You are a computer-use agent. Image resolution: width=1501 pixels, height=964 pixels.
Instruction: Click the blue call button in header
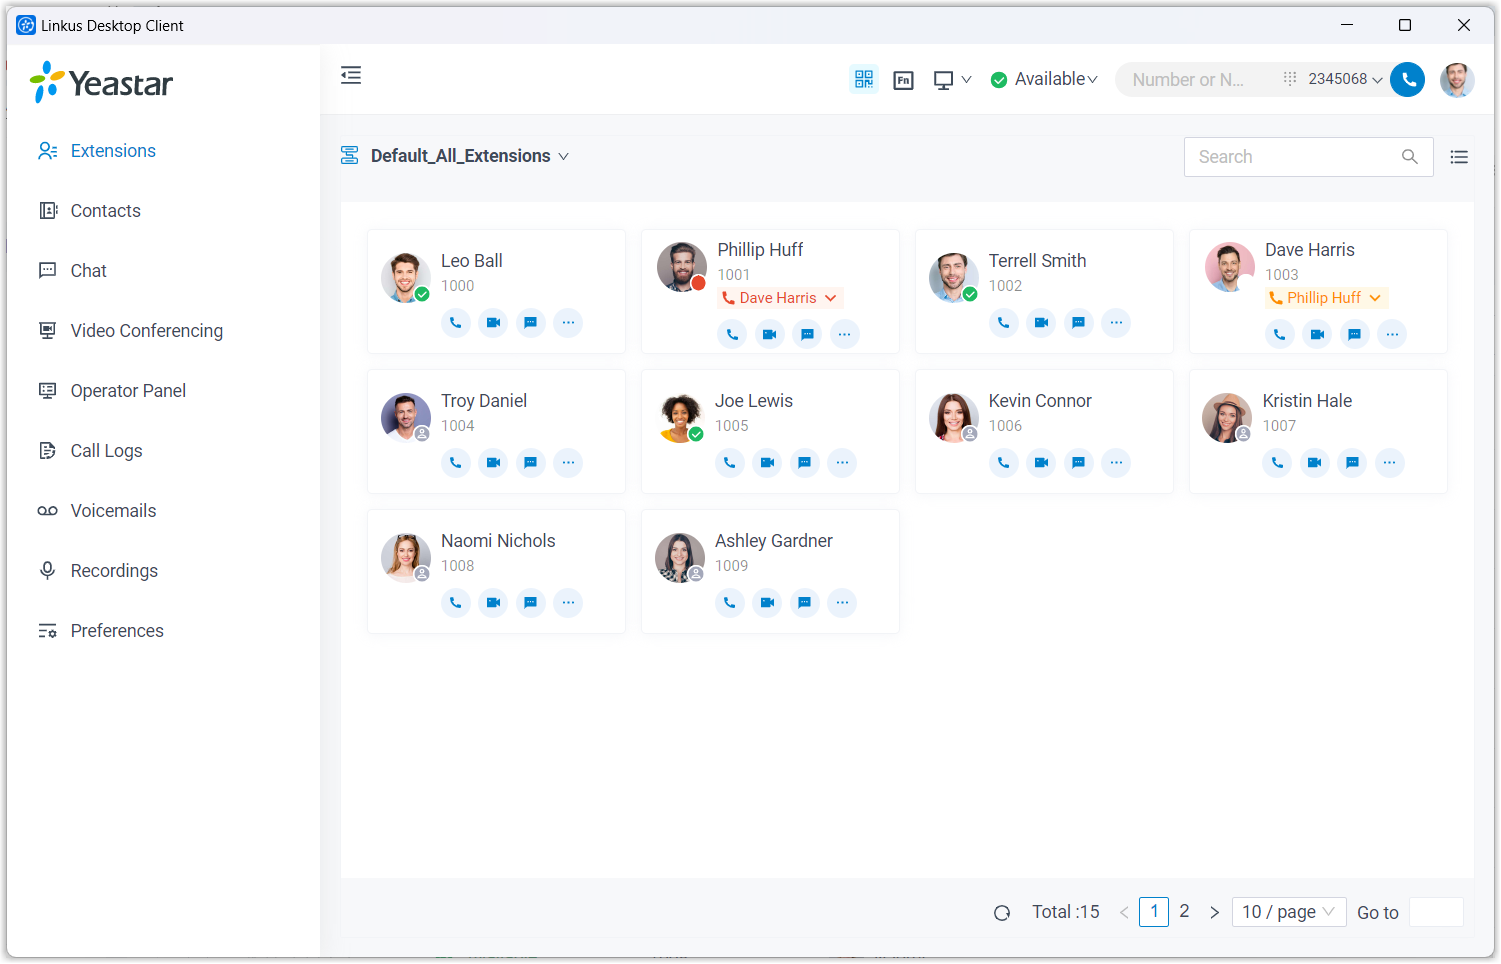pyautogui.click(x=1408, y=79)
